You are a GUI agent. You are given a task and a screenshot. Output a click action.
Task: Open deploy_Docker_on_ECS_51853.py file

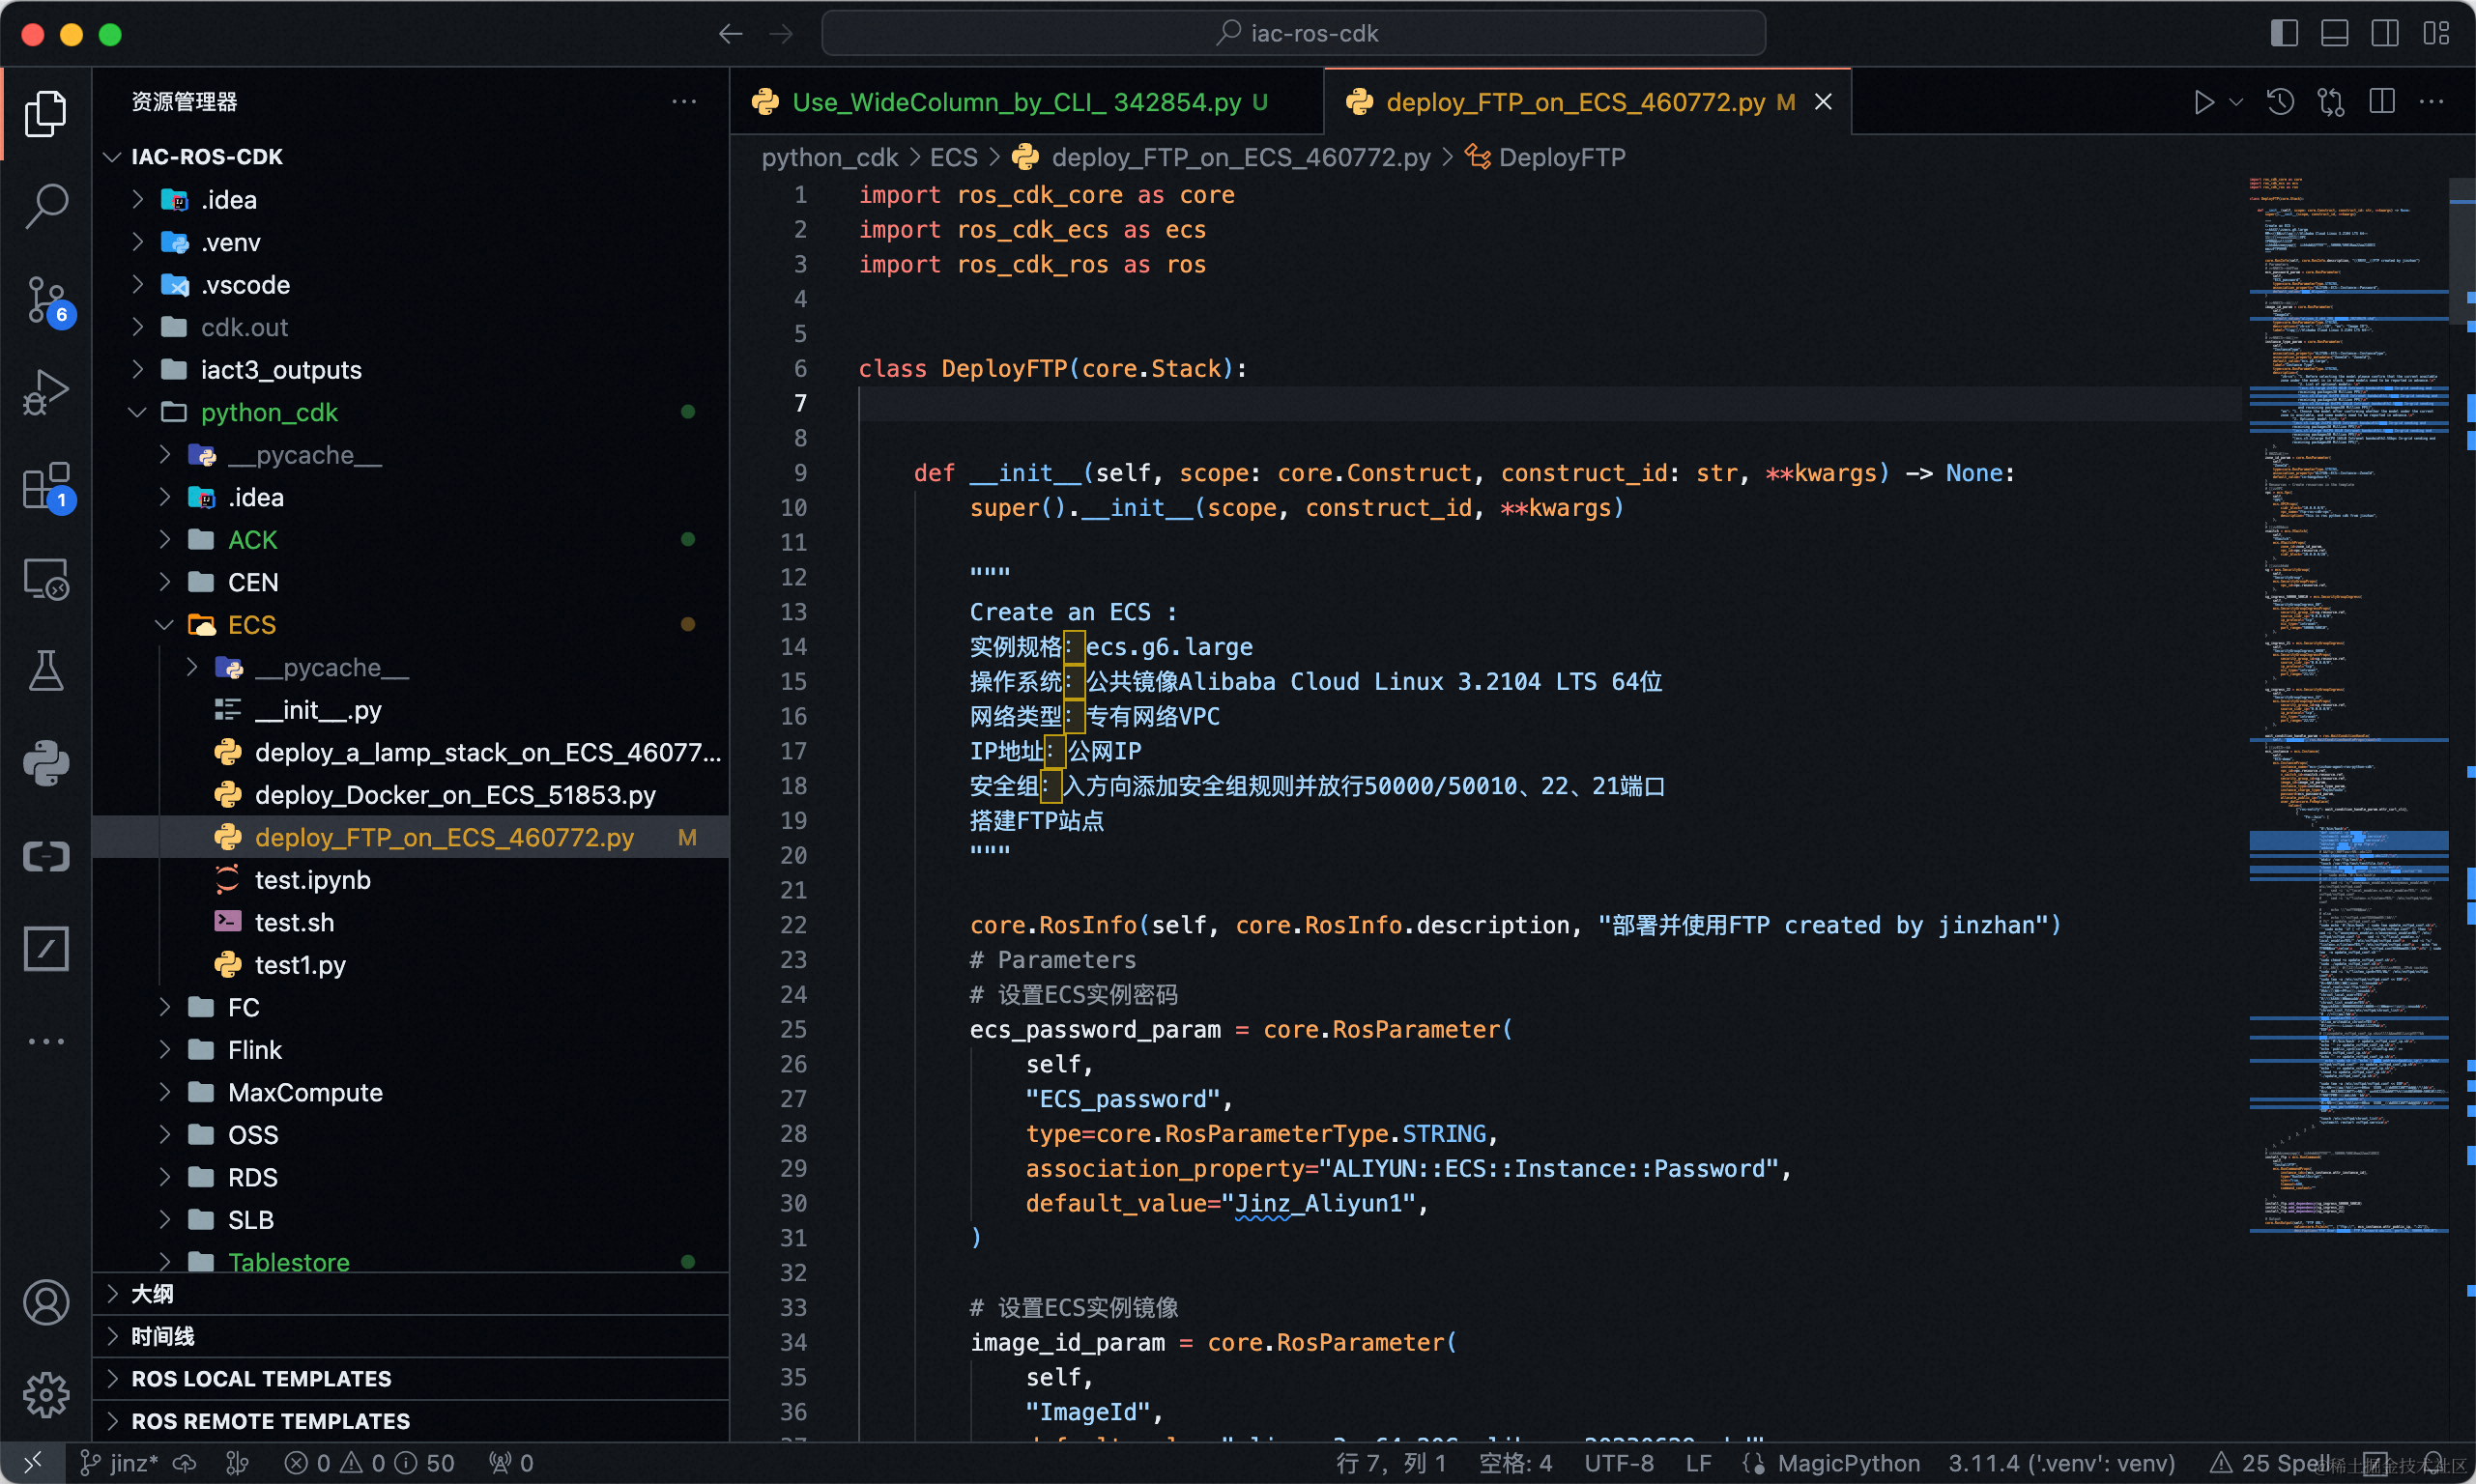tap(411, 795)
